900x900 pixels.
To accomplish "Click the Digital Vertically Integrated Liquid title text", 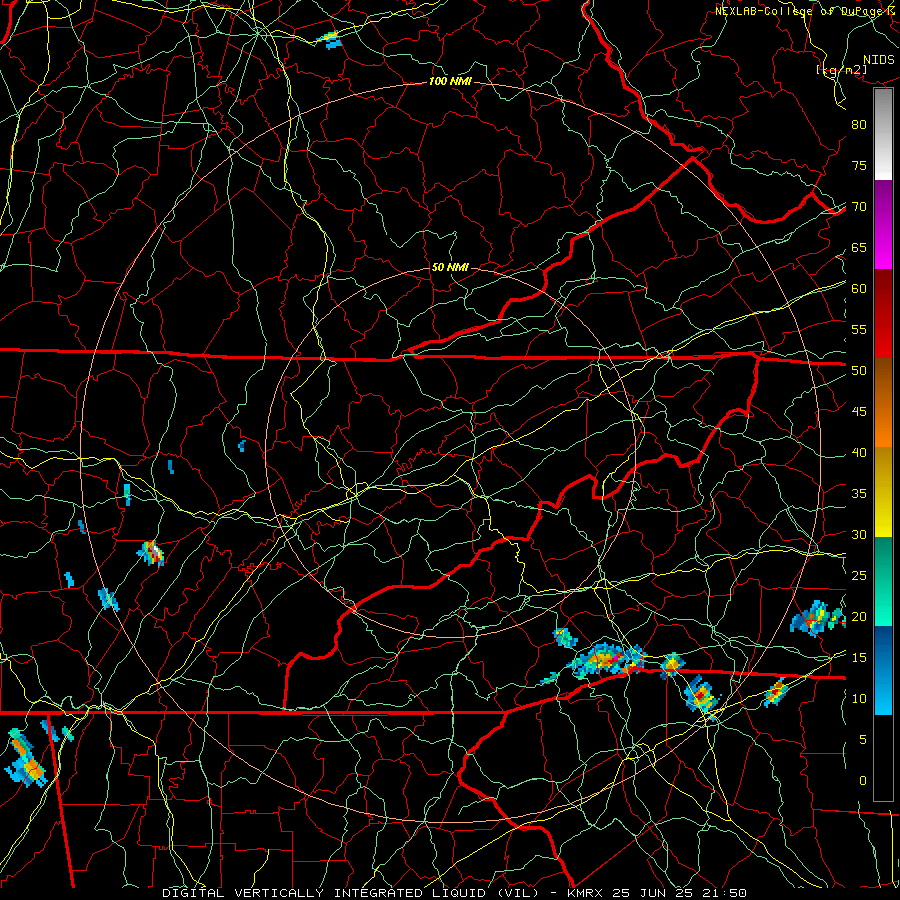I will tap(351, 893).
